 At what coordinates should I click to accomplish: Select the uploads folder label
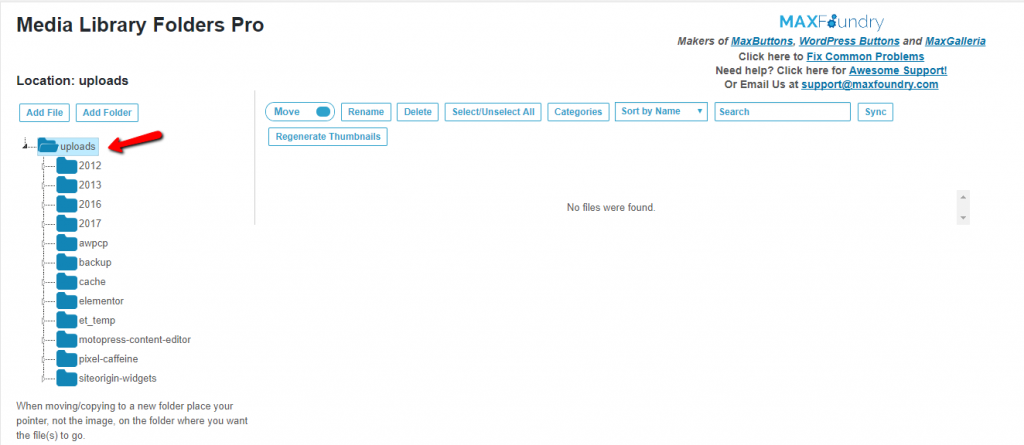78,147
